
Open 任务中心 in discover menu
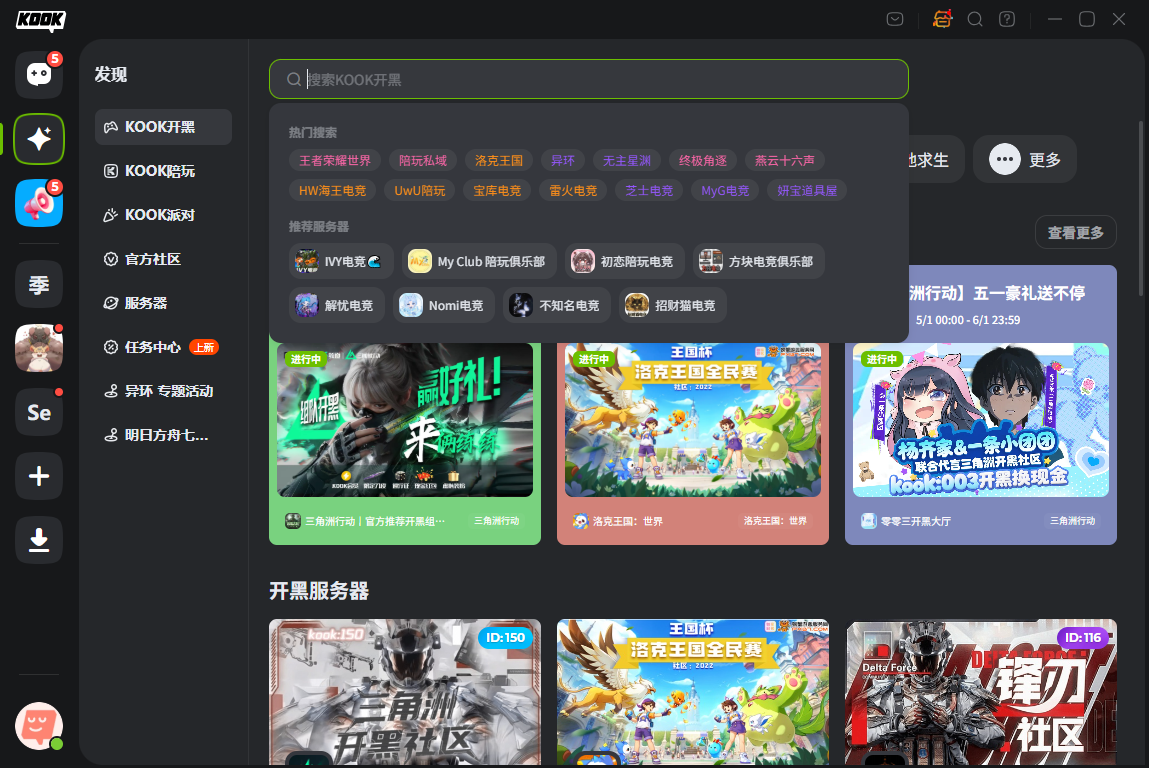(x=163, y=347)
